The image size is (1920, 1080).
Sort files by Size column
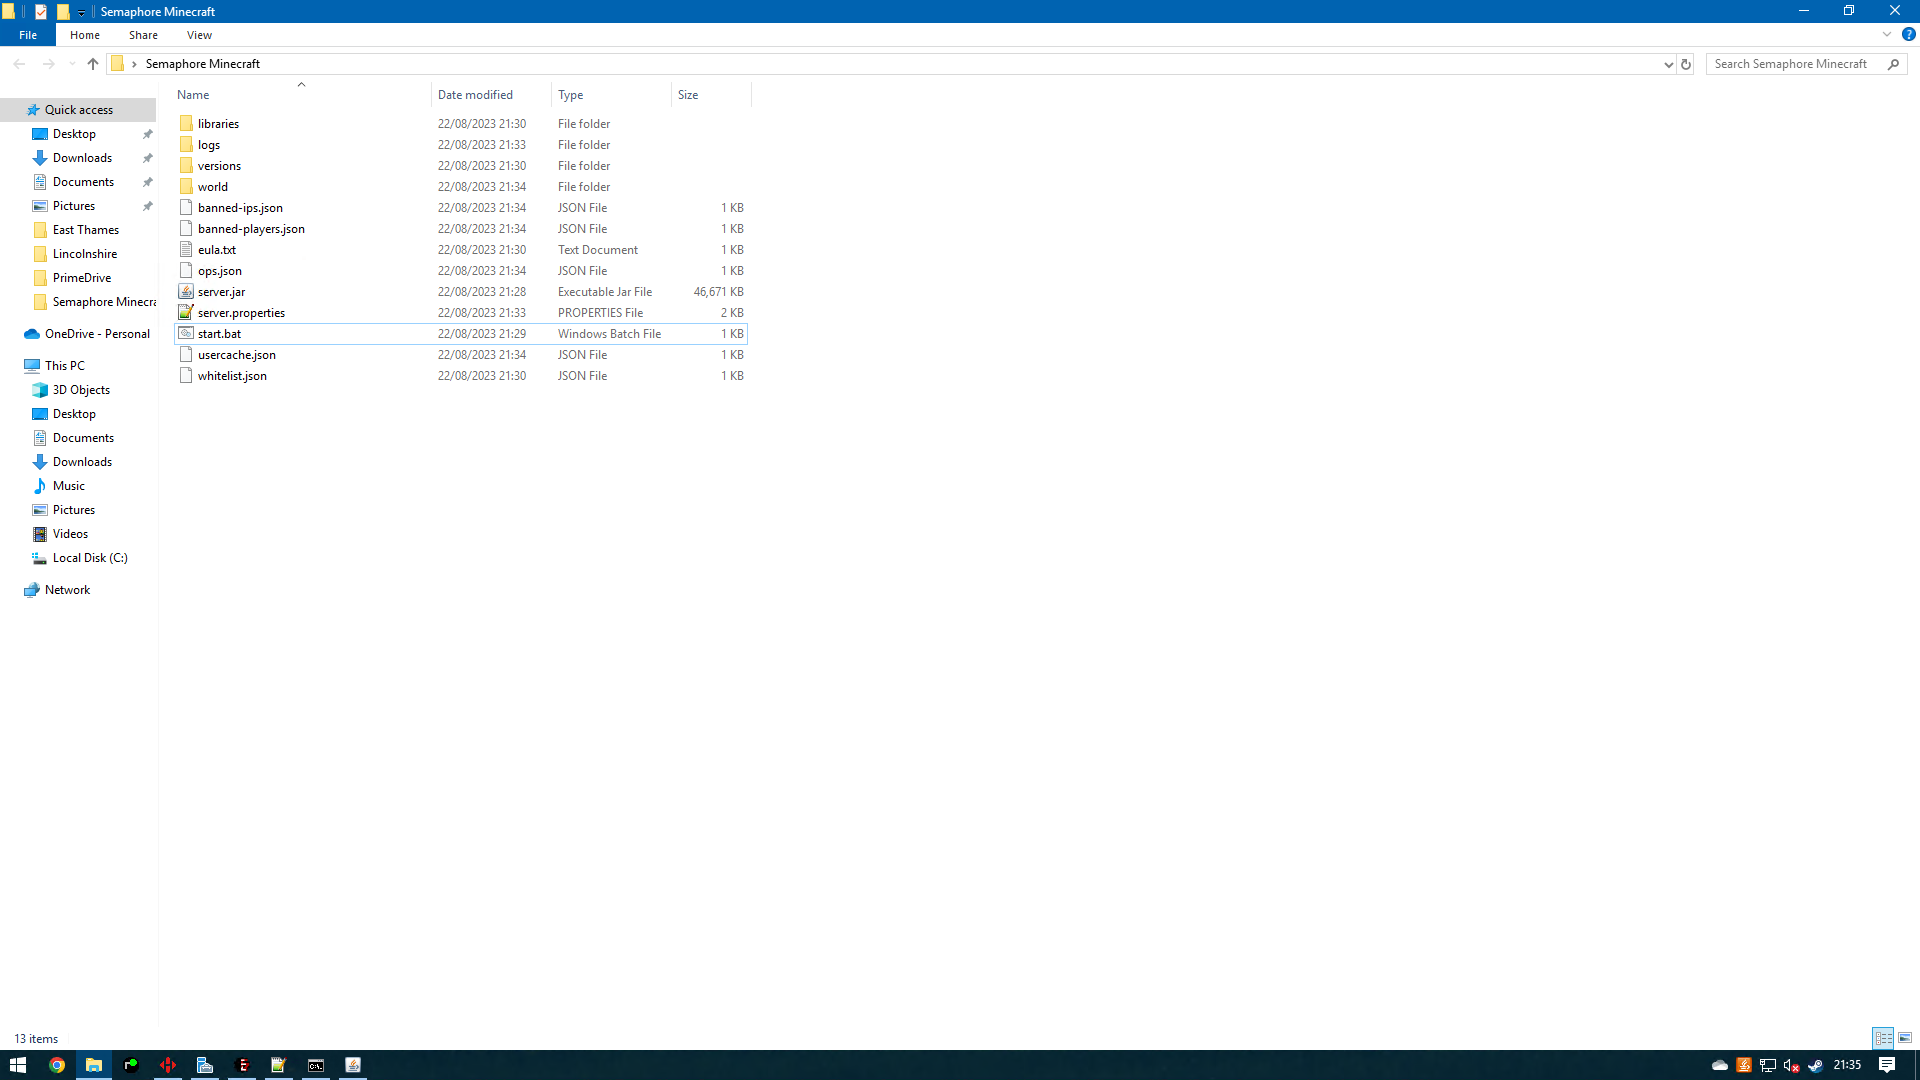[x=688, y=95]
